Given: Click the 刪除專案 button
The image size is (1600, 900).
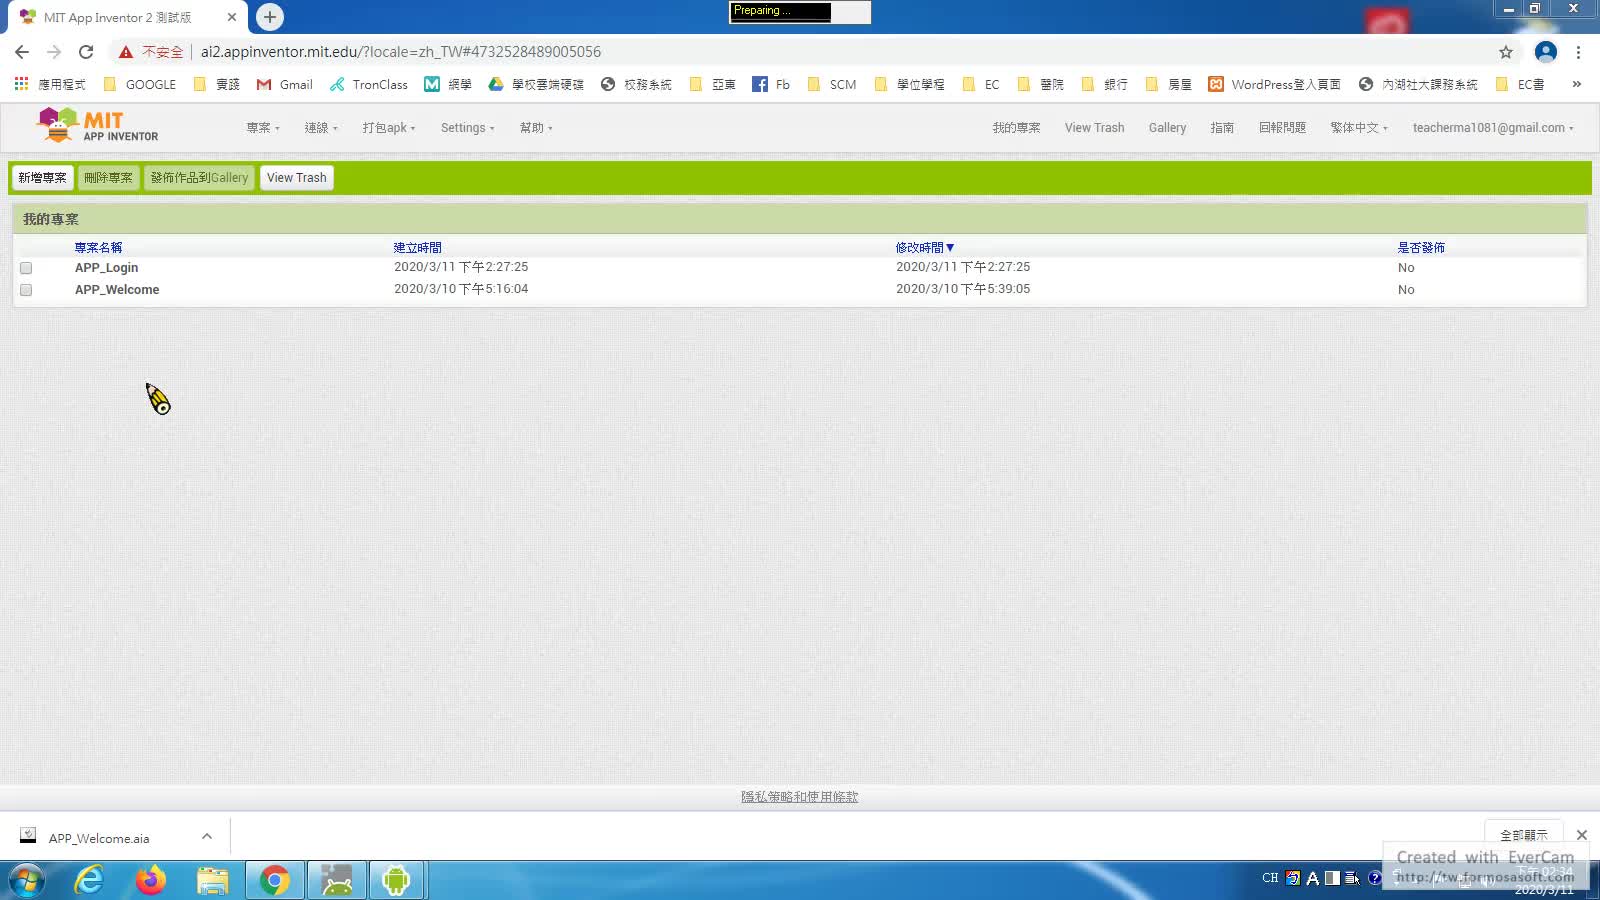Looking at the screenshot, I should pyautogui.click(x=108, y=178).
